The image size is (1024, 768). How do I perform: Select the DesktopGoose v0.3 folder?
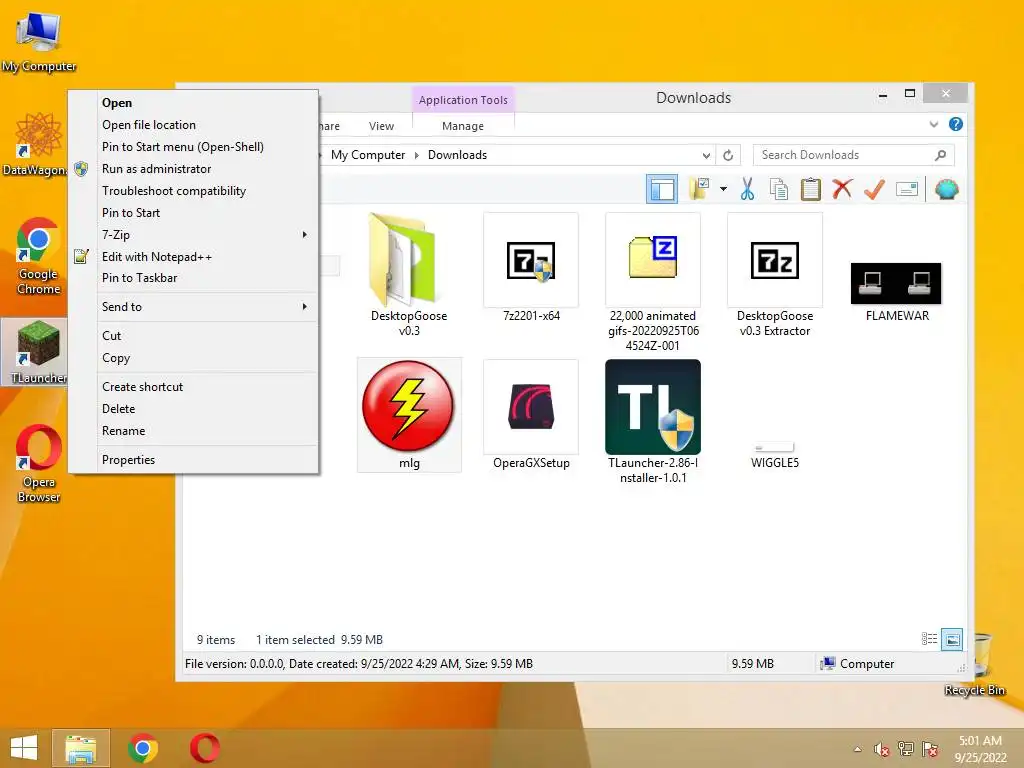[409, 275]
